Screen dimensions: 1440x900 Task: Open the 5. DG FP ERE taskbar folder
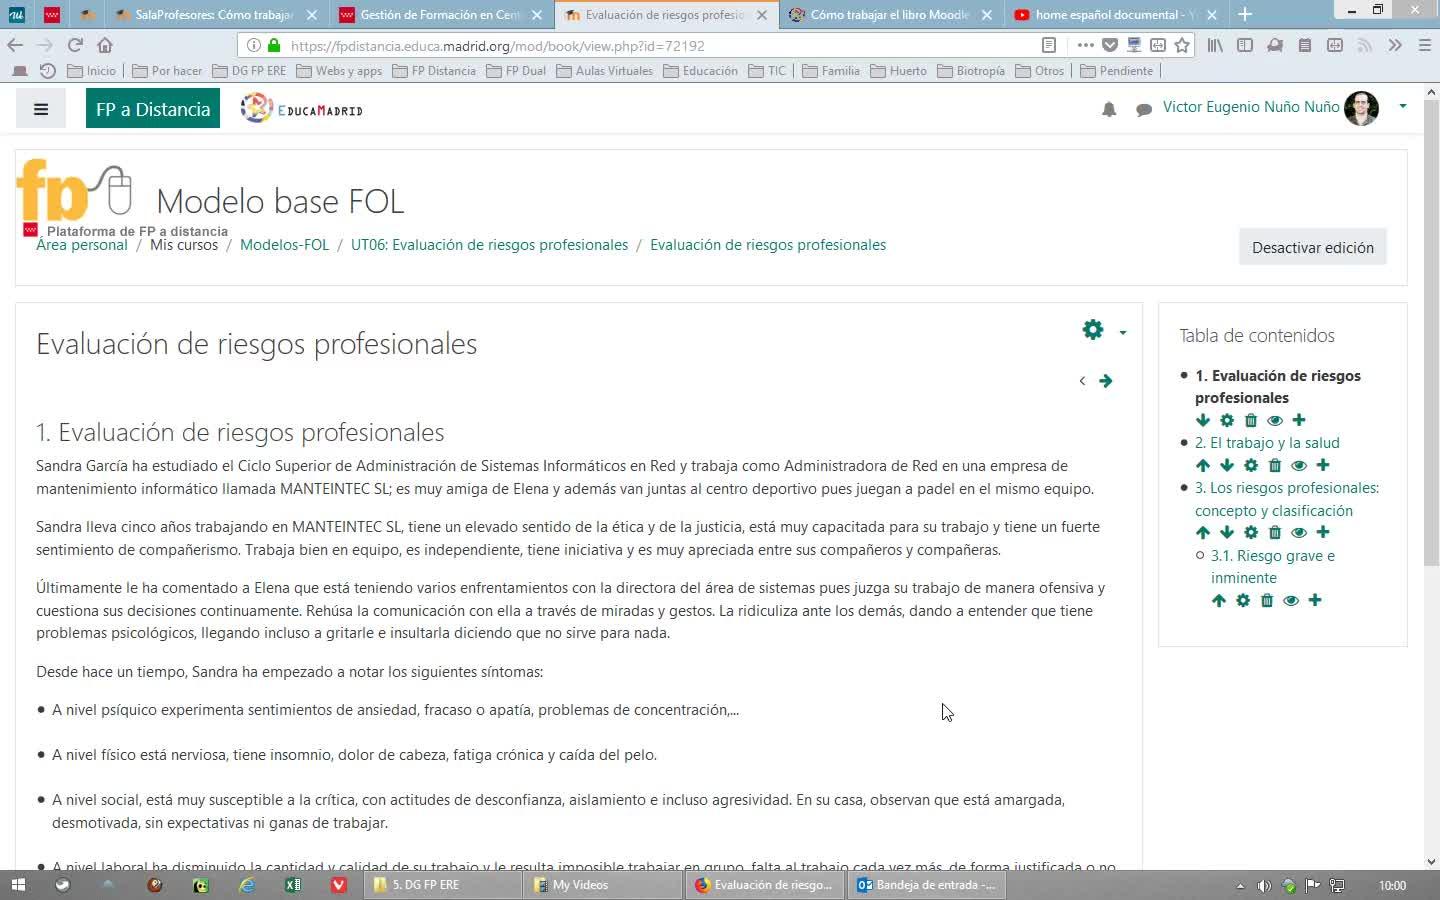tap(443, 885)
